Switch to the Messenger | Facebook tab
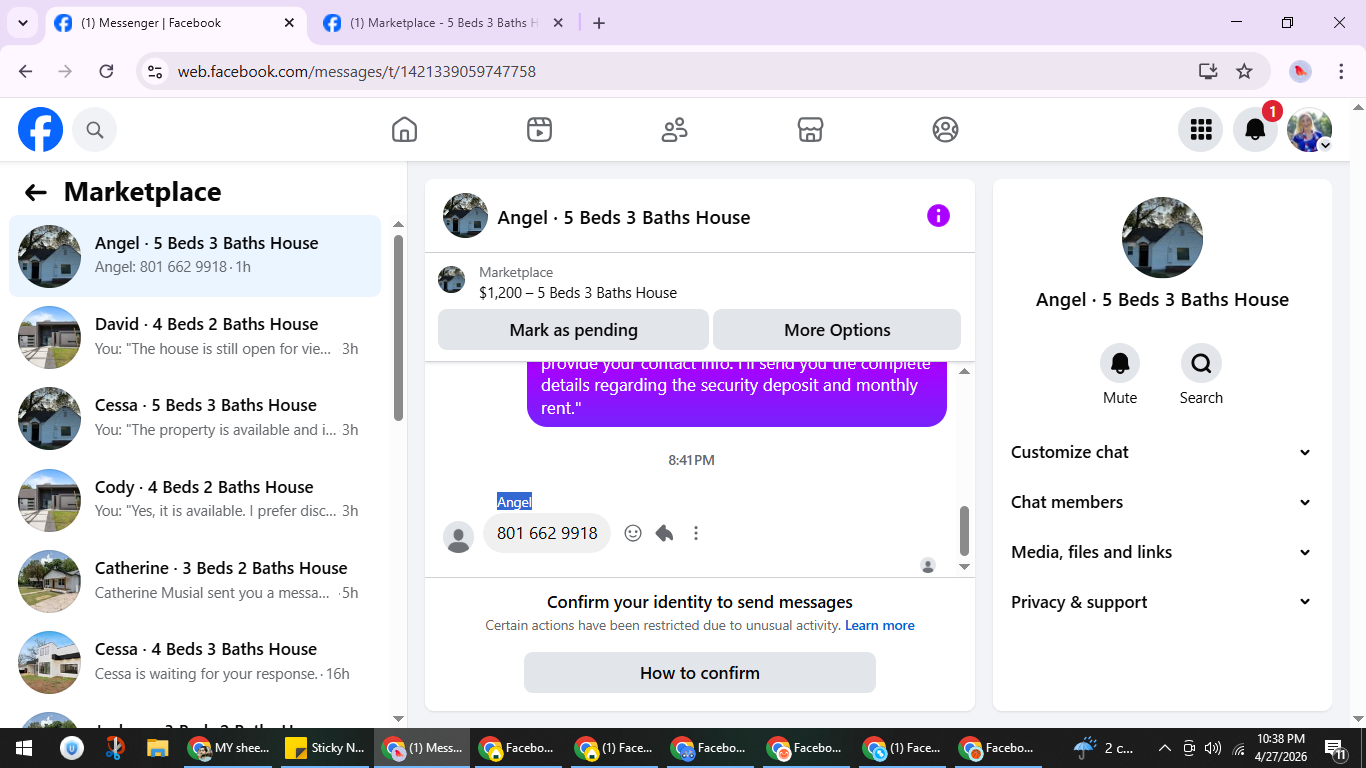The width and height of the screenshot is (1366, 768). [176, 23]
